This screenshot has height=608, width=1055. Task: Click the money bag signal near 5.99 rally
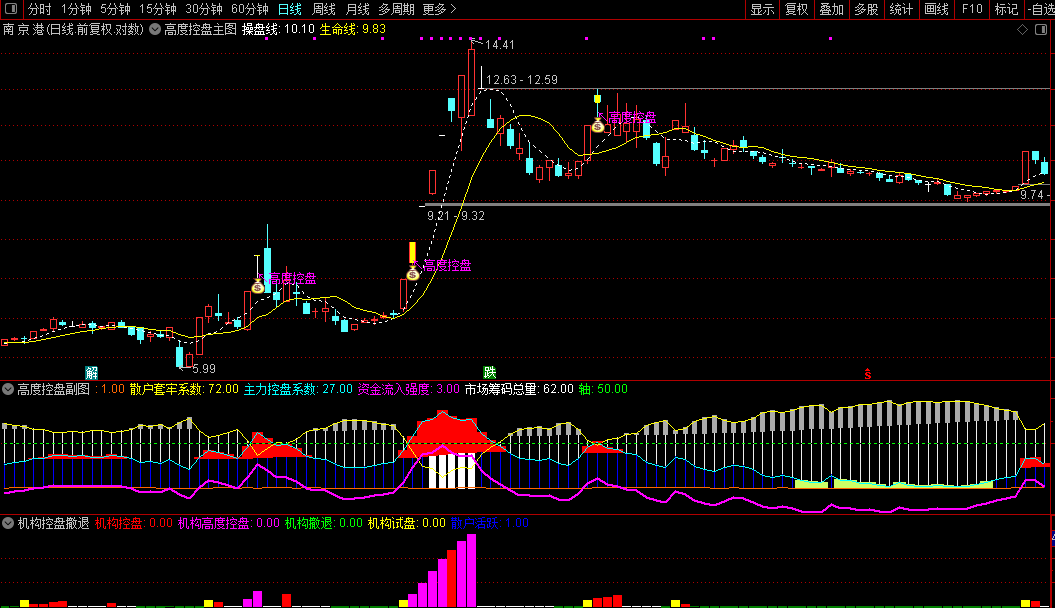(258, 287)
